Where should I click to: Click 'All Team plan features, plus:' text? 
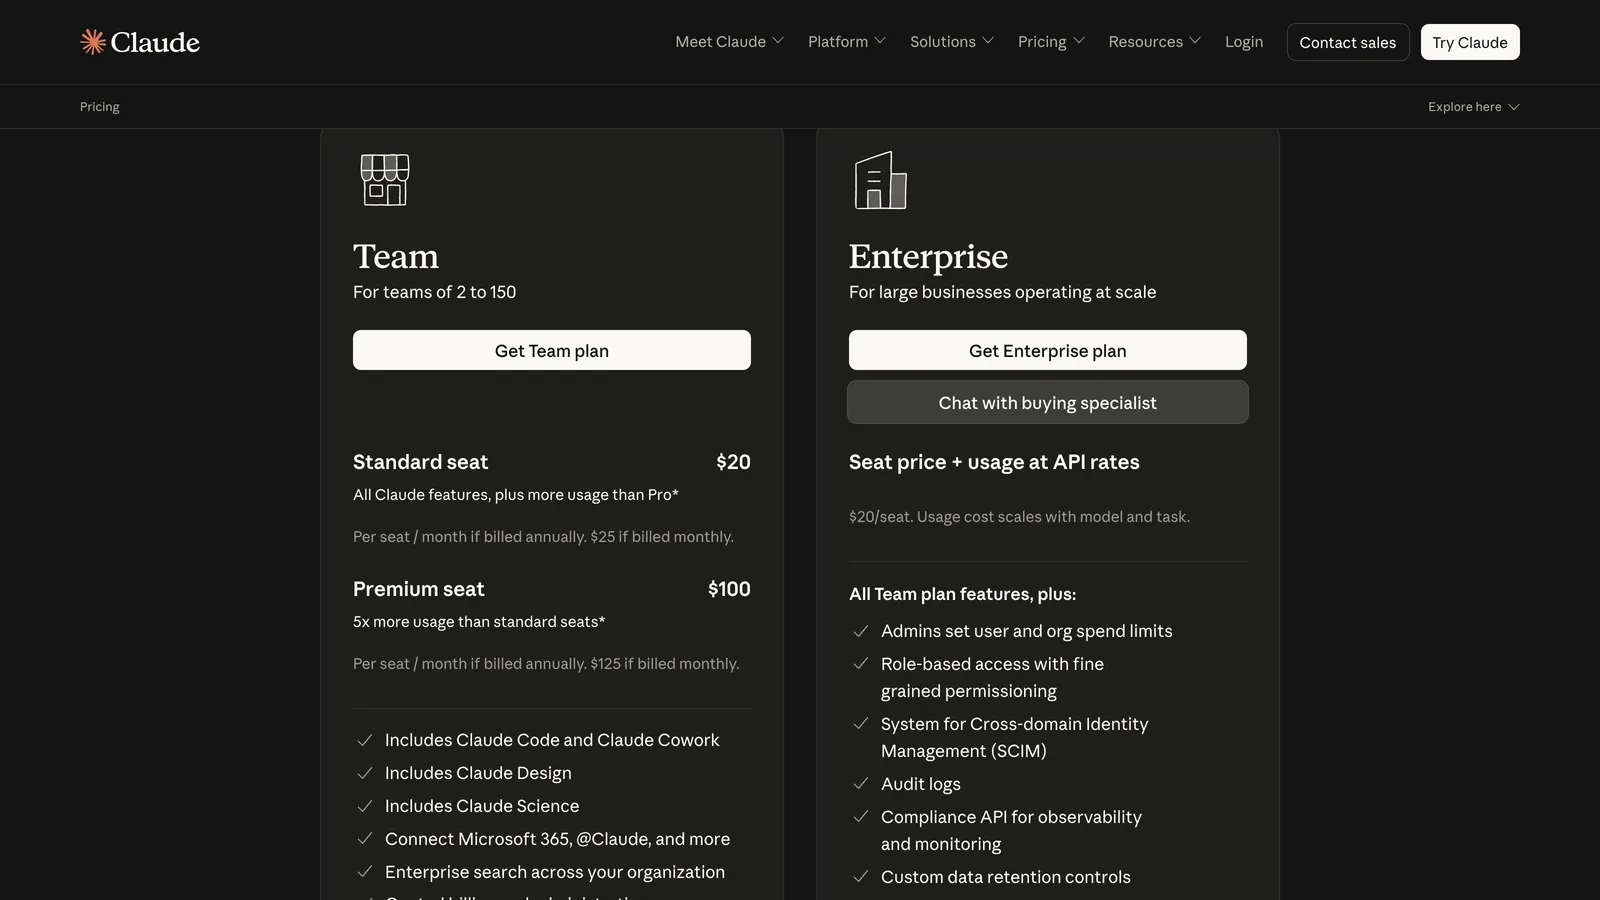962,594
